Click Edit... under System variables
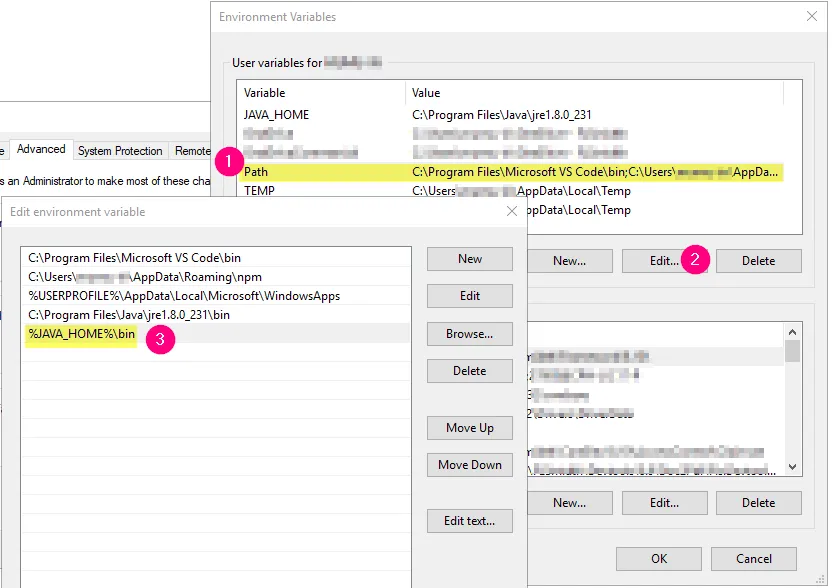 click(664, 503)
